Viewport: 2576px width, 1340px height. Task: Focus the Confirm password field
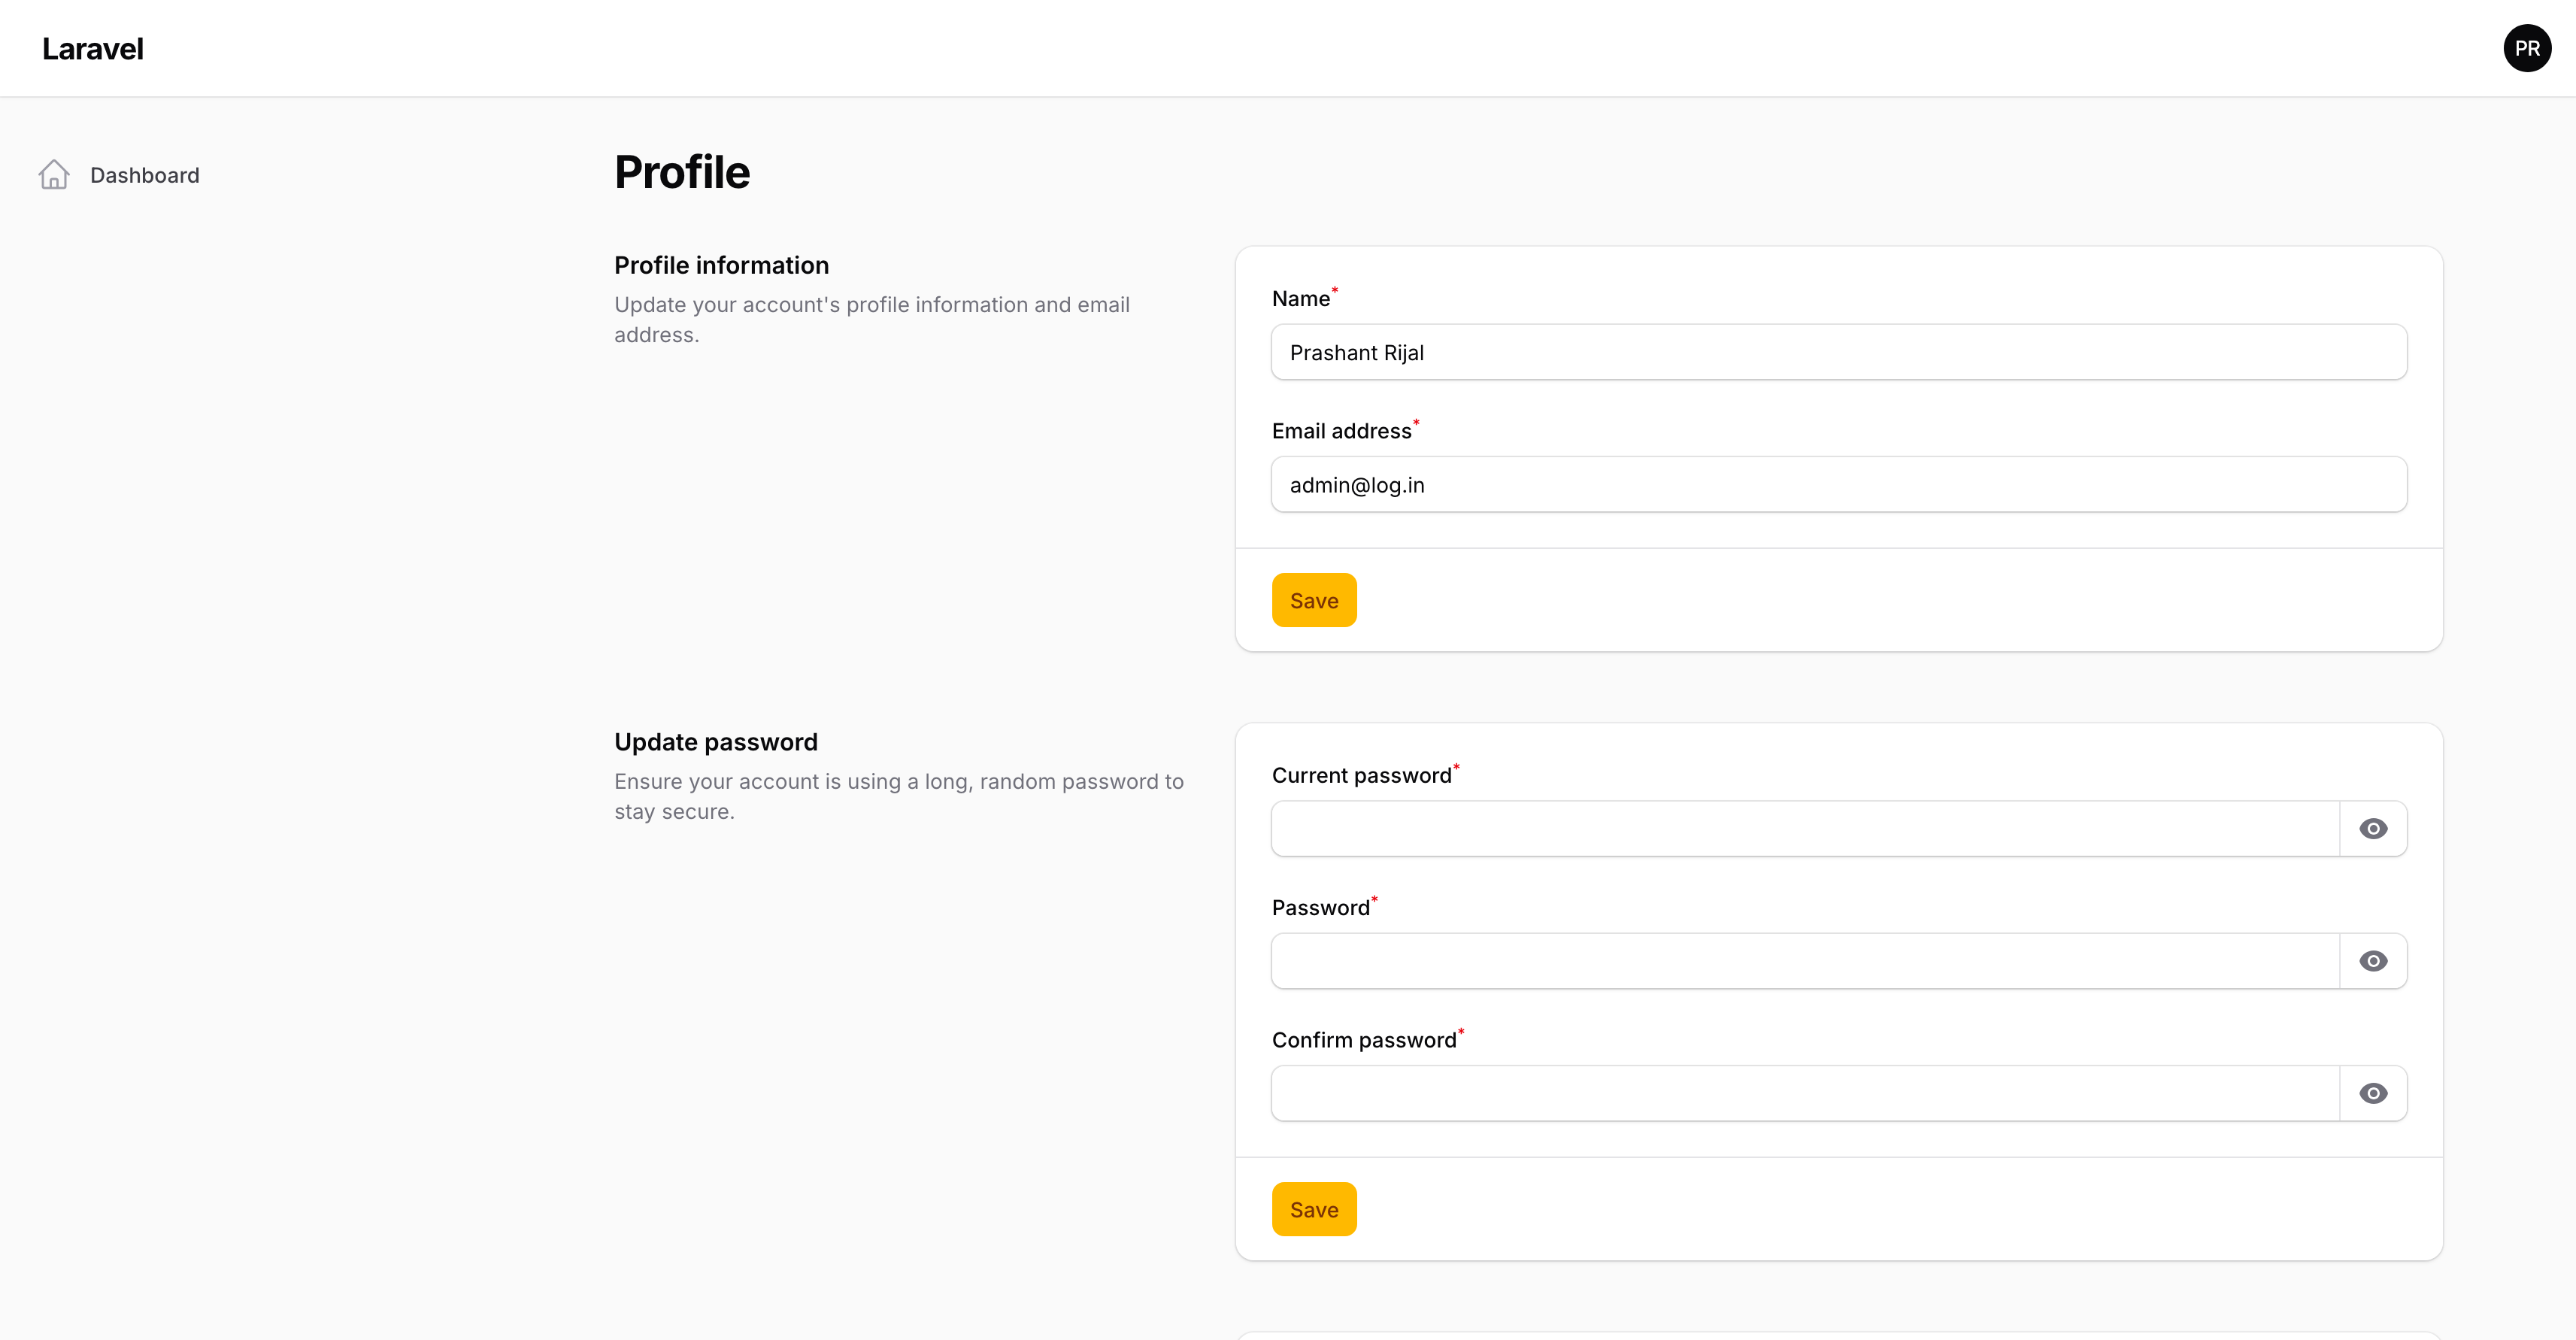1805,1093
